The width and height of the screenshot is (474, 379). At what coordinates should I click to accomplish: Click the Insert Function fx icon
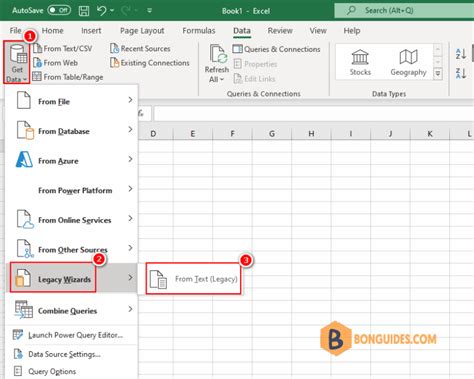(x=141, y=114)
